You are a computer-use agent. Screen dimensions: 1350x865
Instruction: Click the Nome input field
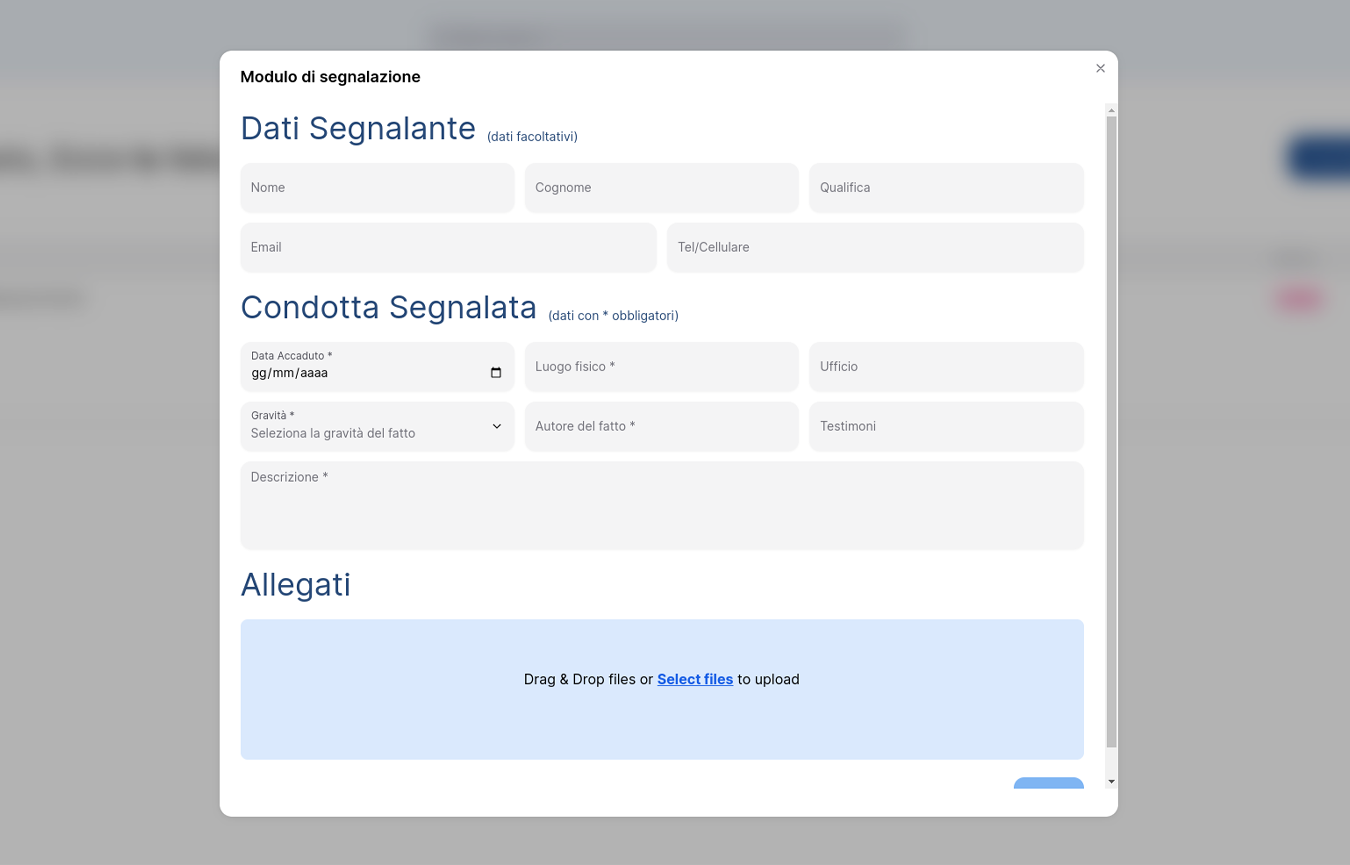377,188
